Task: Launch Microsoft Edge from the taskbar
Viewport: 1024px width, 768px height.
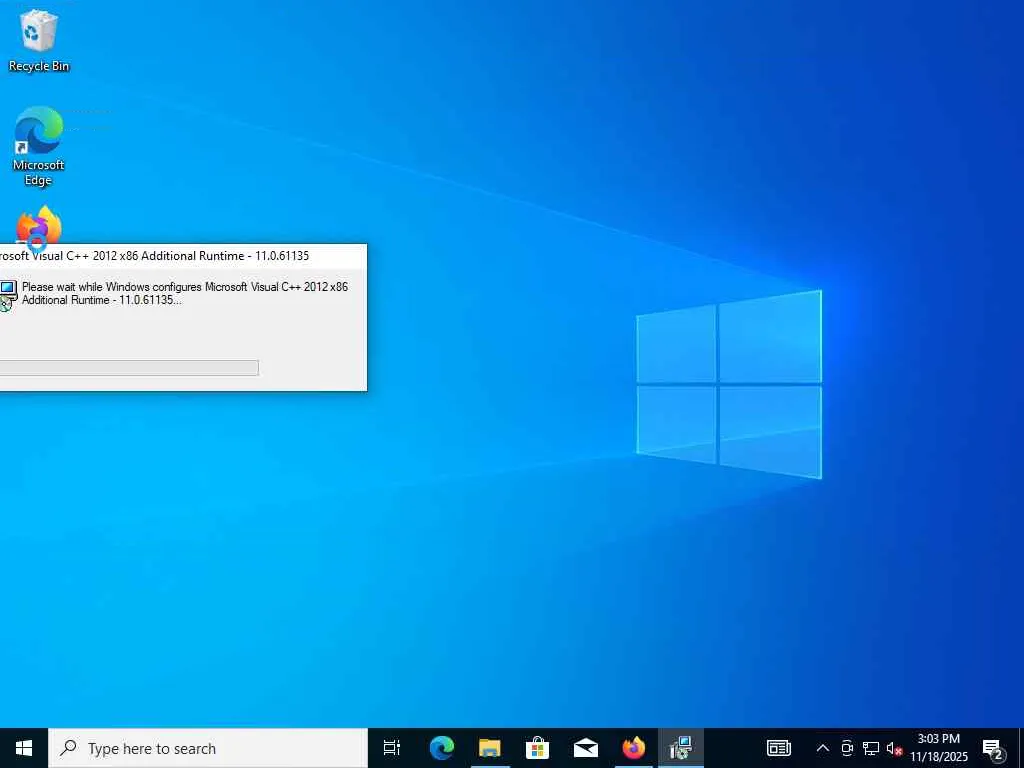Action: pyautogui.click(x=441, y=748)
